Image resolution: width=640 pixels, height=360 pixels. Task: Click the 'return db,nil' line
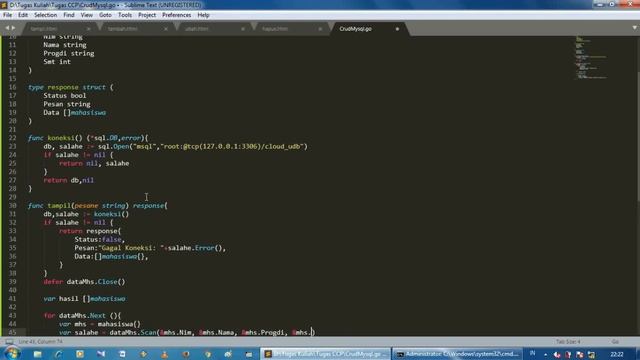point(69,180)
